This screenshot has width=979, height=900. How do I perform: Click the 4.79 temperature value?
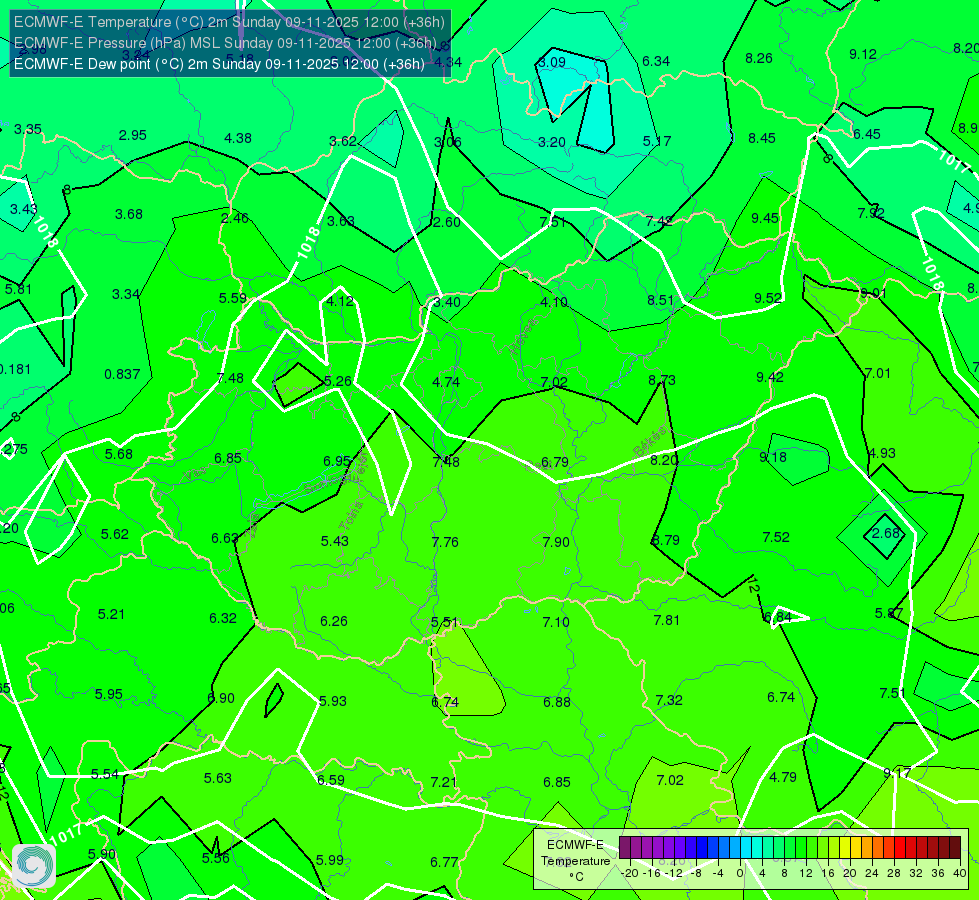coord(783,777)
